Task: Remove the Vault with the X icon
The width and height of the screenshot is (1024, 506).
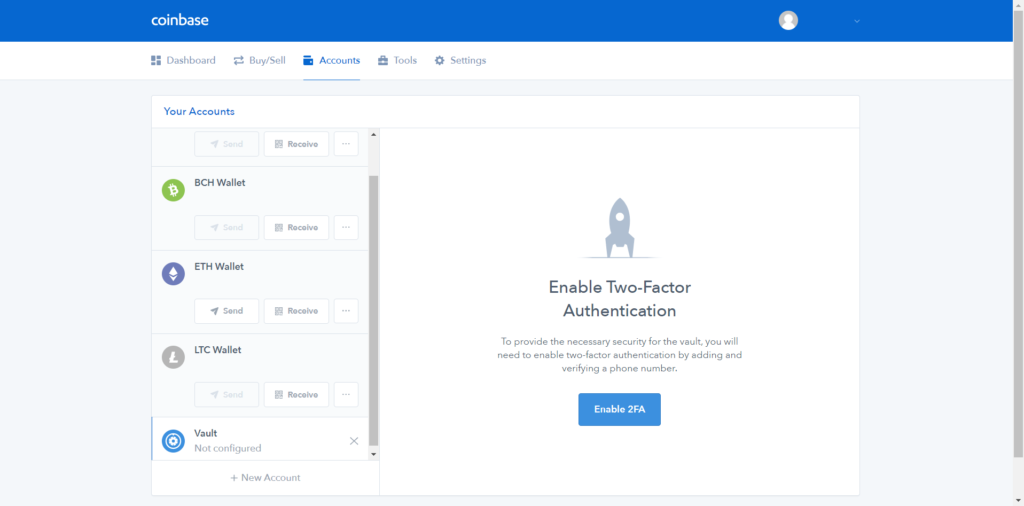Action: click(x=354, y=441)
